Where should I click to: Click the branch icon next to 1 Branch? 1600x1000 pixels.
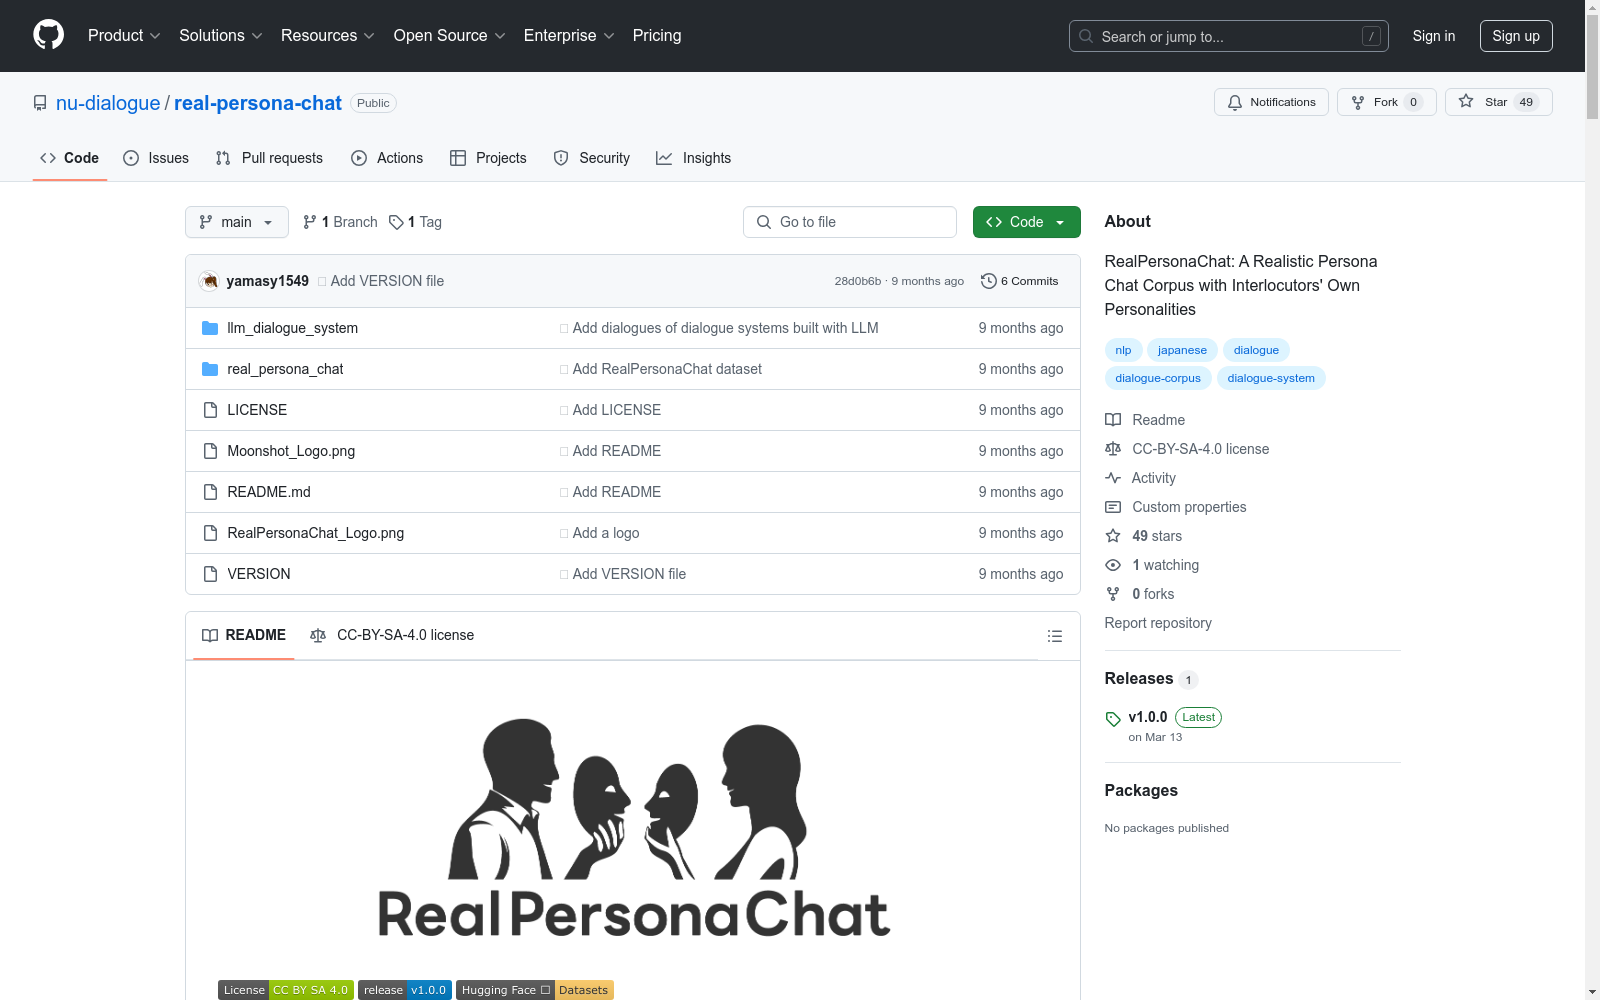(310, 222)
